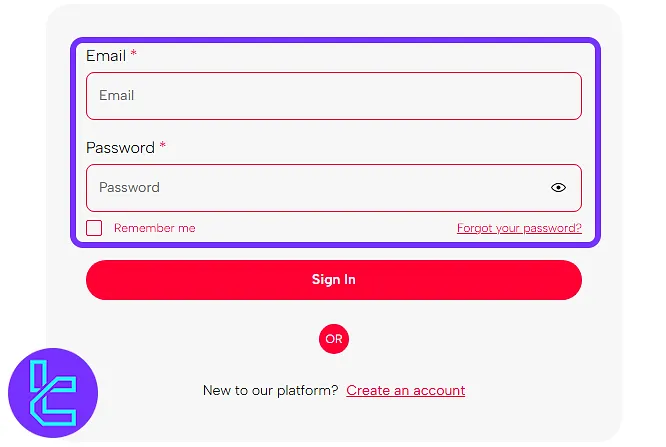Click the "Password" field label
Image resolution: width=666 pixels, height=447 pixels.
tap(120, 148)
